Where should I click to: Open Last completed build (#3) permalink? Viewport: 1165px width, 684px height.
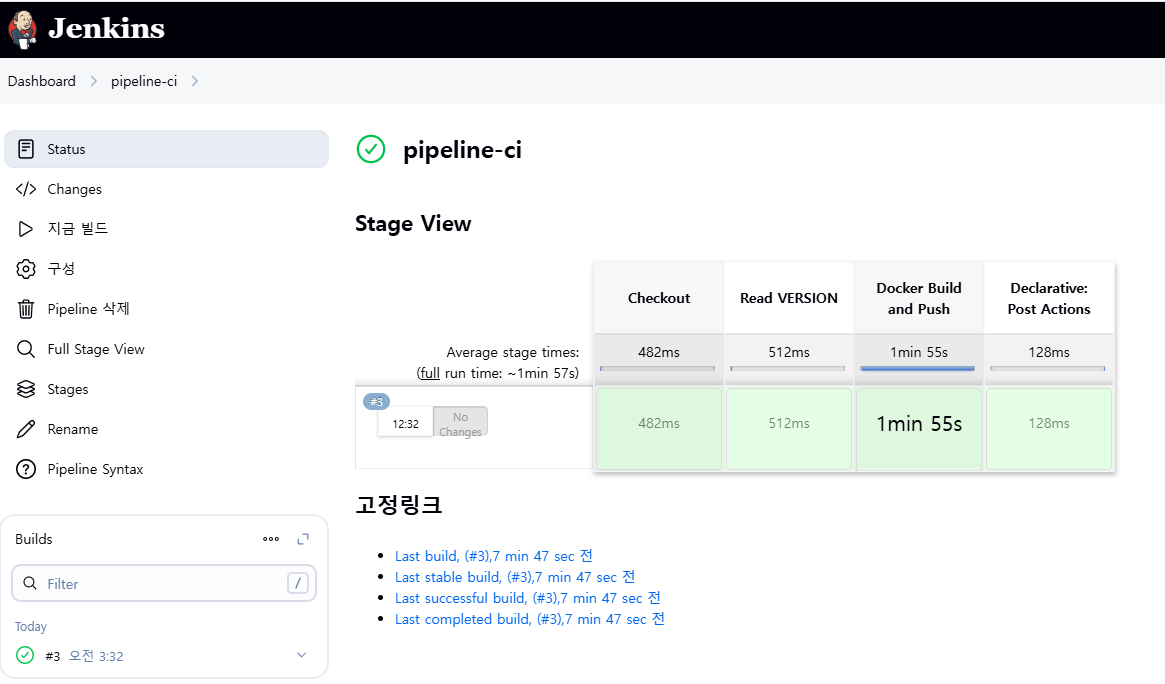click(x=530, y=619)
